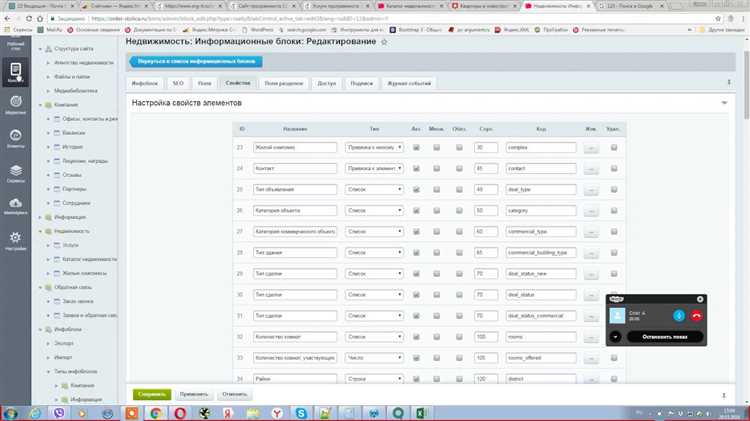Viewport: 750px width, 421px height.
Task: Open the Marketing sidebar section
Action: (x=15, y=104)
